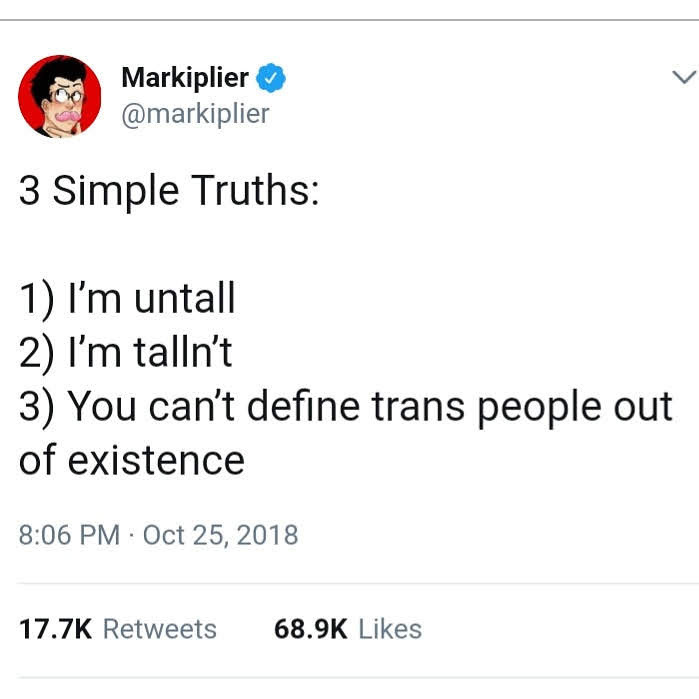Click the 17.7K retweet count number
The height and width of the screenshot is (699, 699).
pos(56,629)
